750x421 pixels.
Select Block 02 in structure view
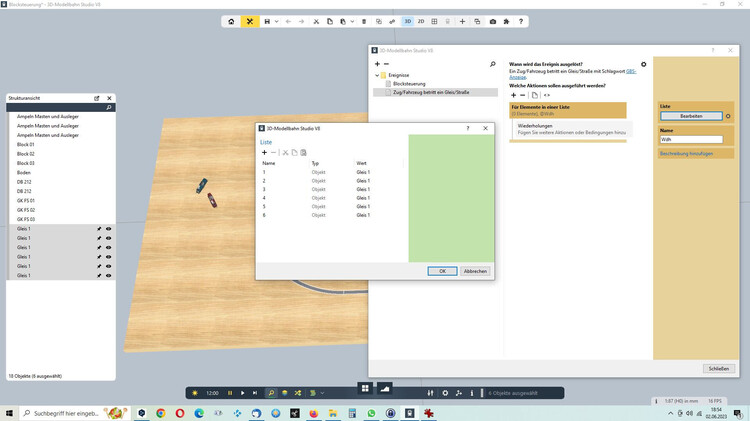[x=27, y=154]
